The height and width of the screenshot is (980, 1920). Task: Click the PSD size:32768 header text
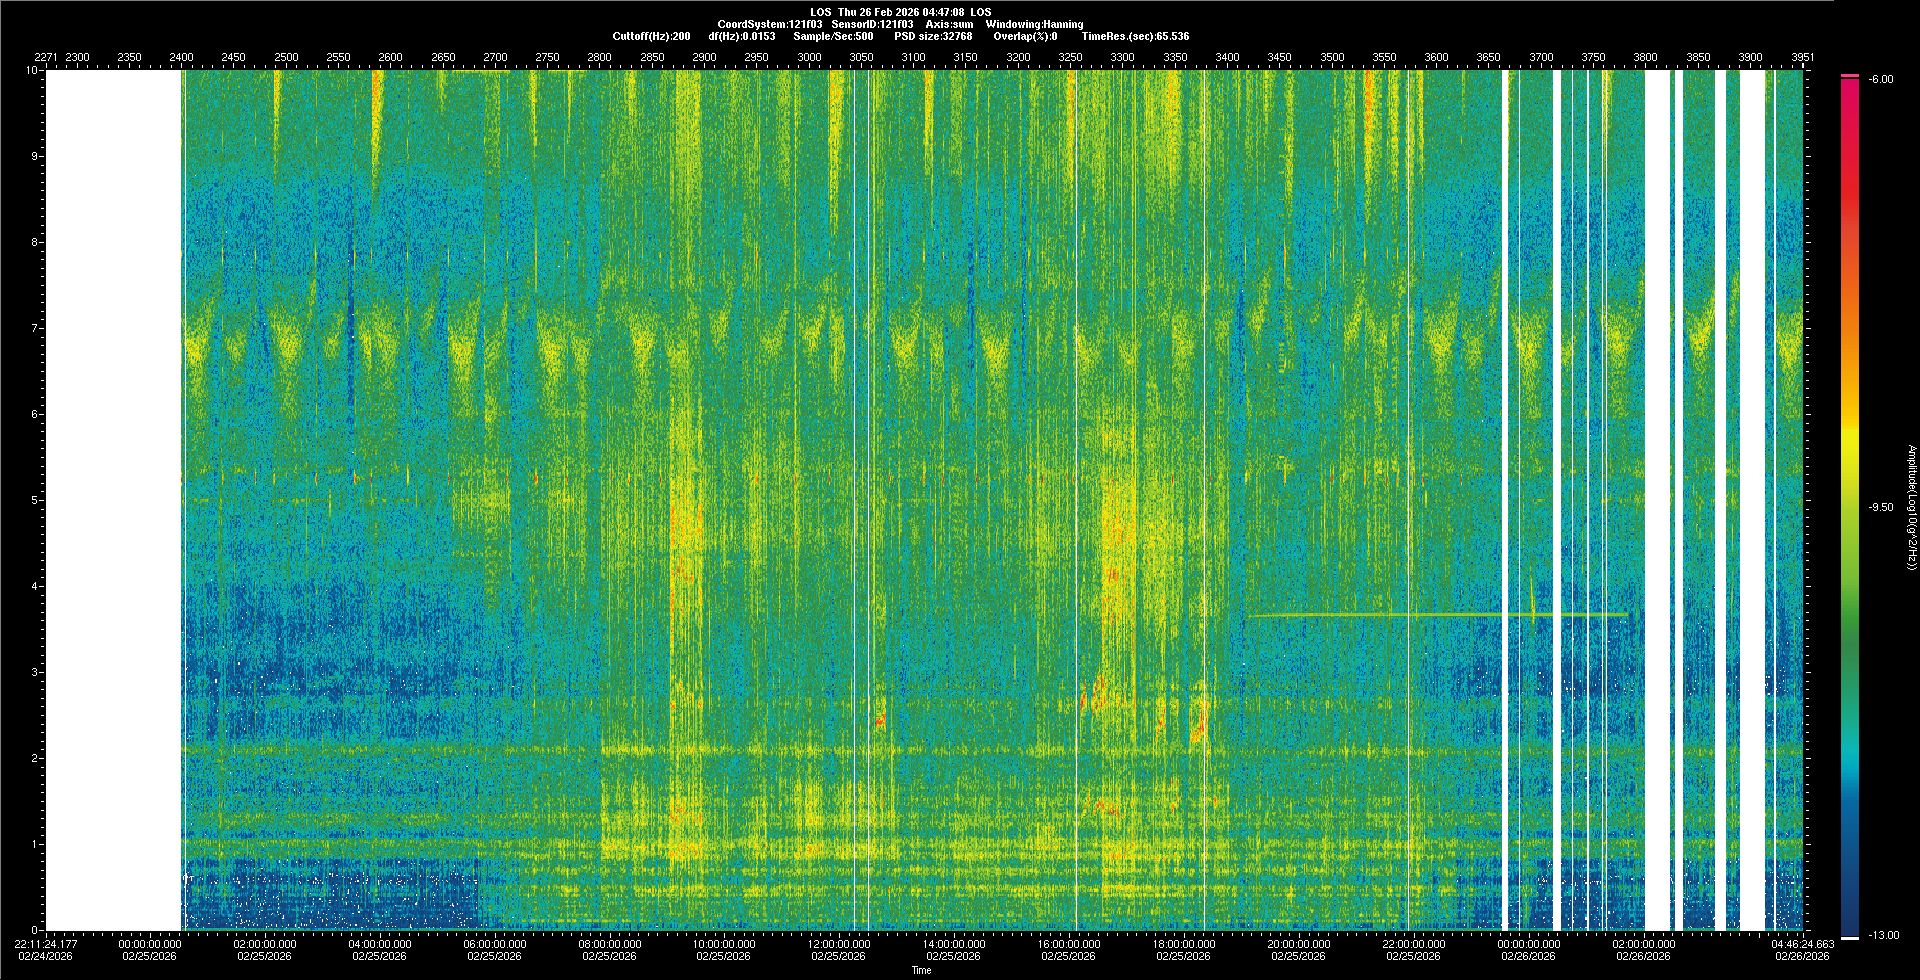click(x=933, y=36)
